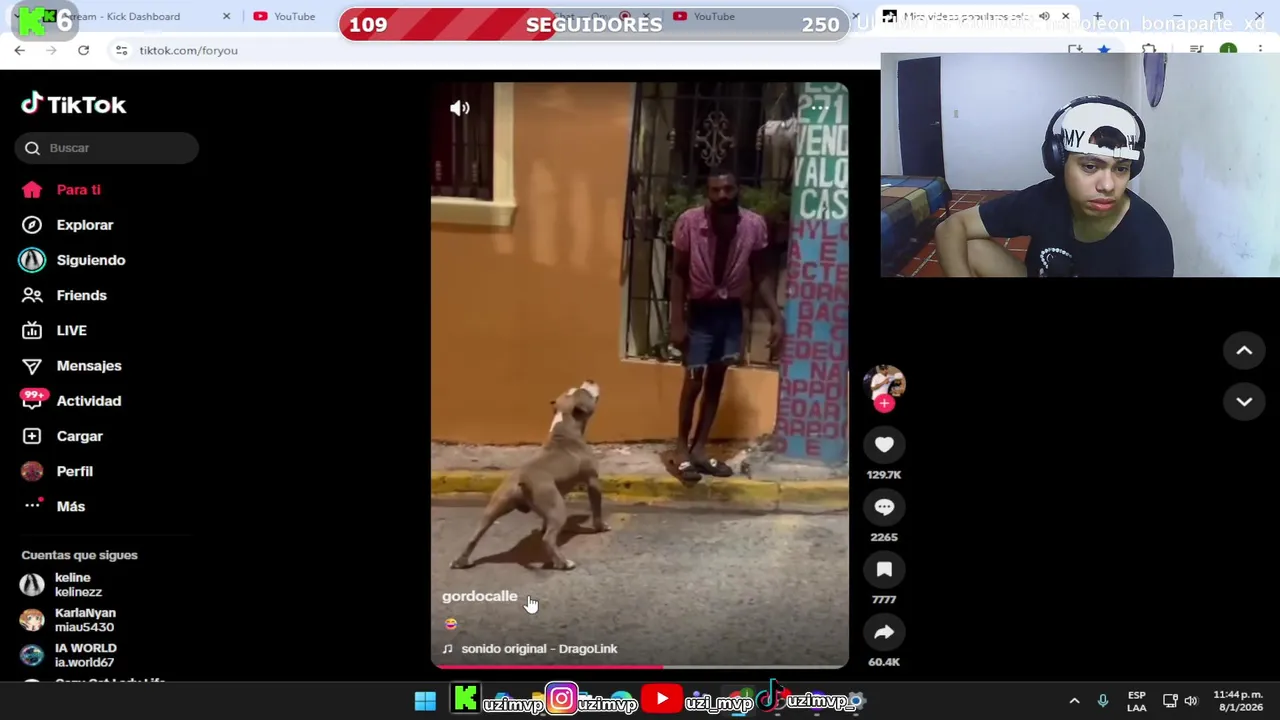Mute the TikTok tab via its speaker icon
The width and height of the screenshot is (1280, 720).
pyautogui.click(x=1044, y=16)
